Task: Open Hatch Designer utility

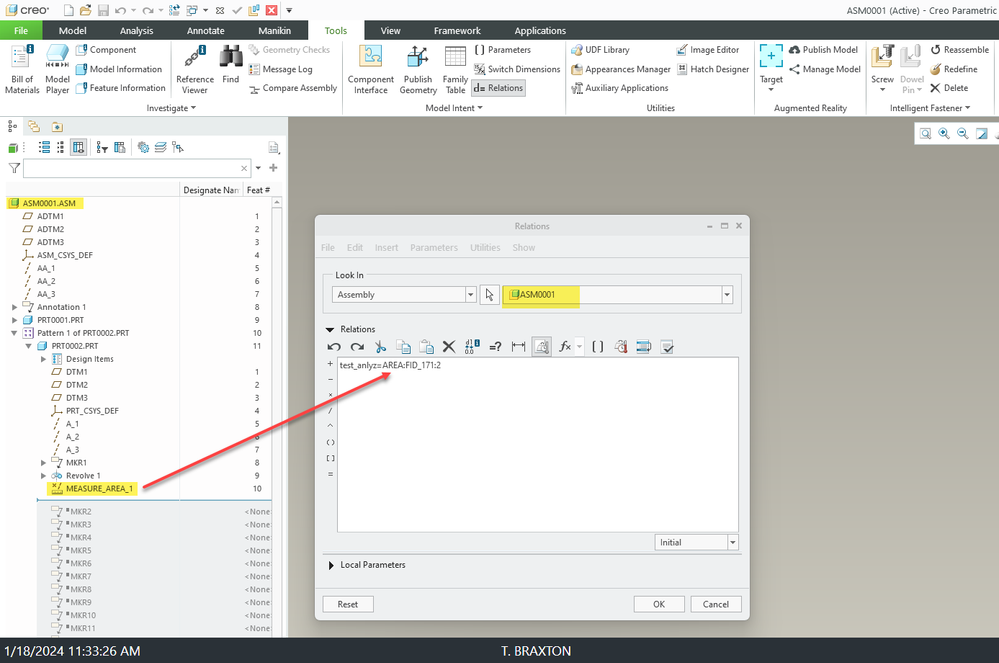Action: click(713, 69)
